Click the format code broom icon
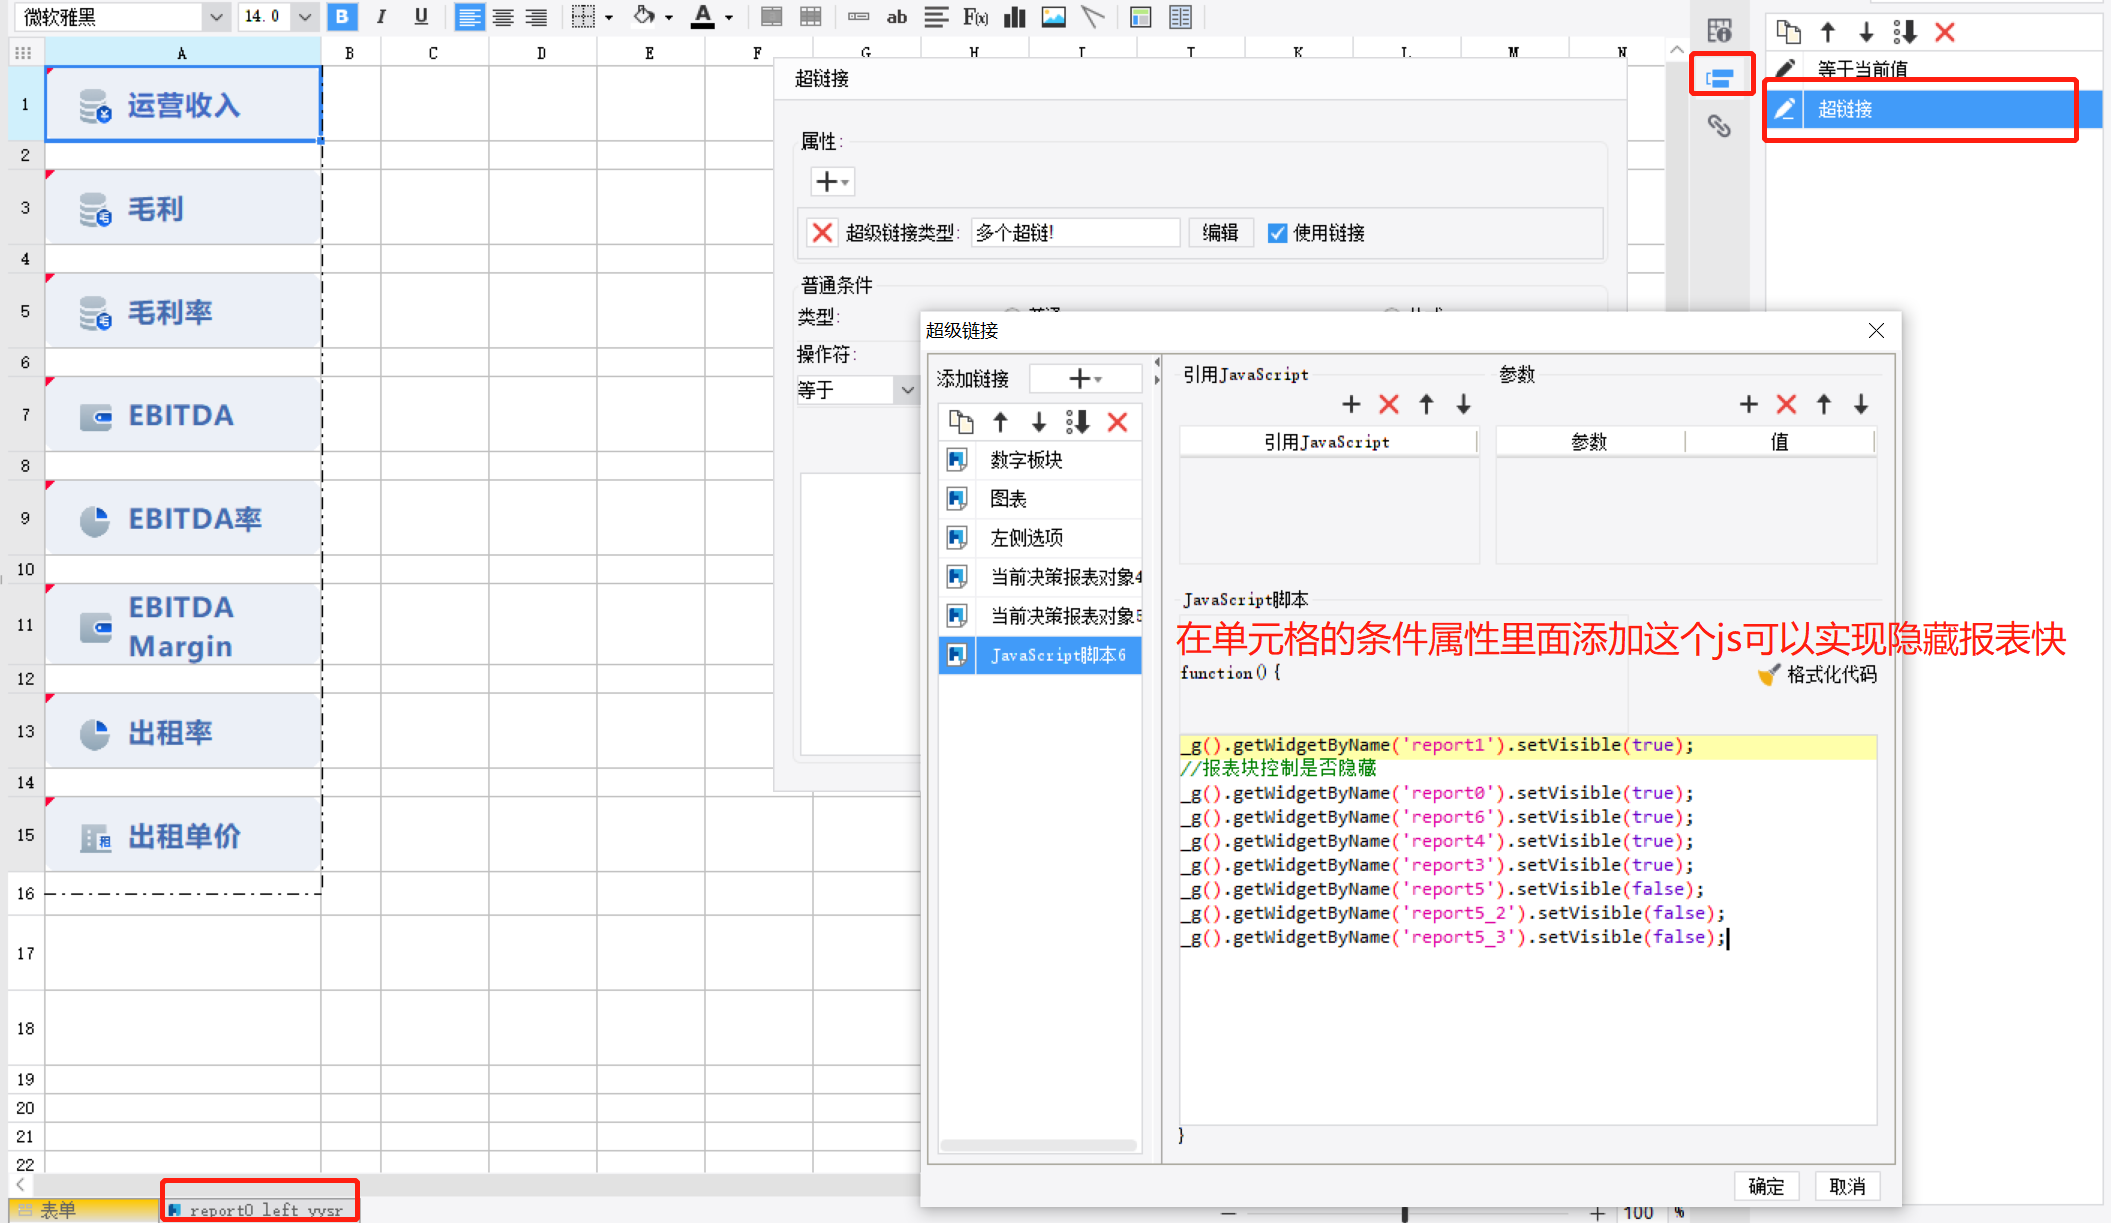 [1768, 675]
